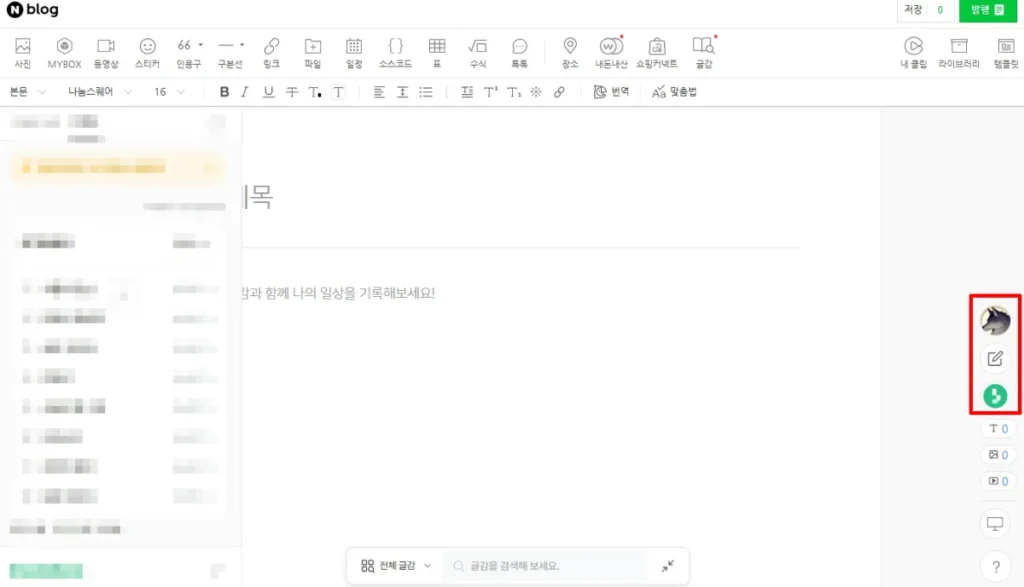Open the text color picker

coord(315,92)
